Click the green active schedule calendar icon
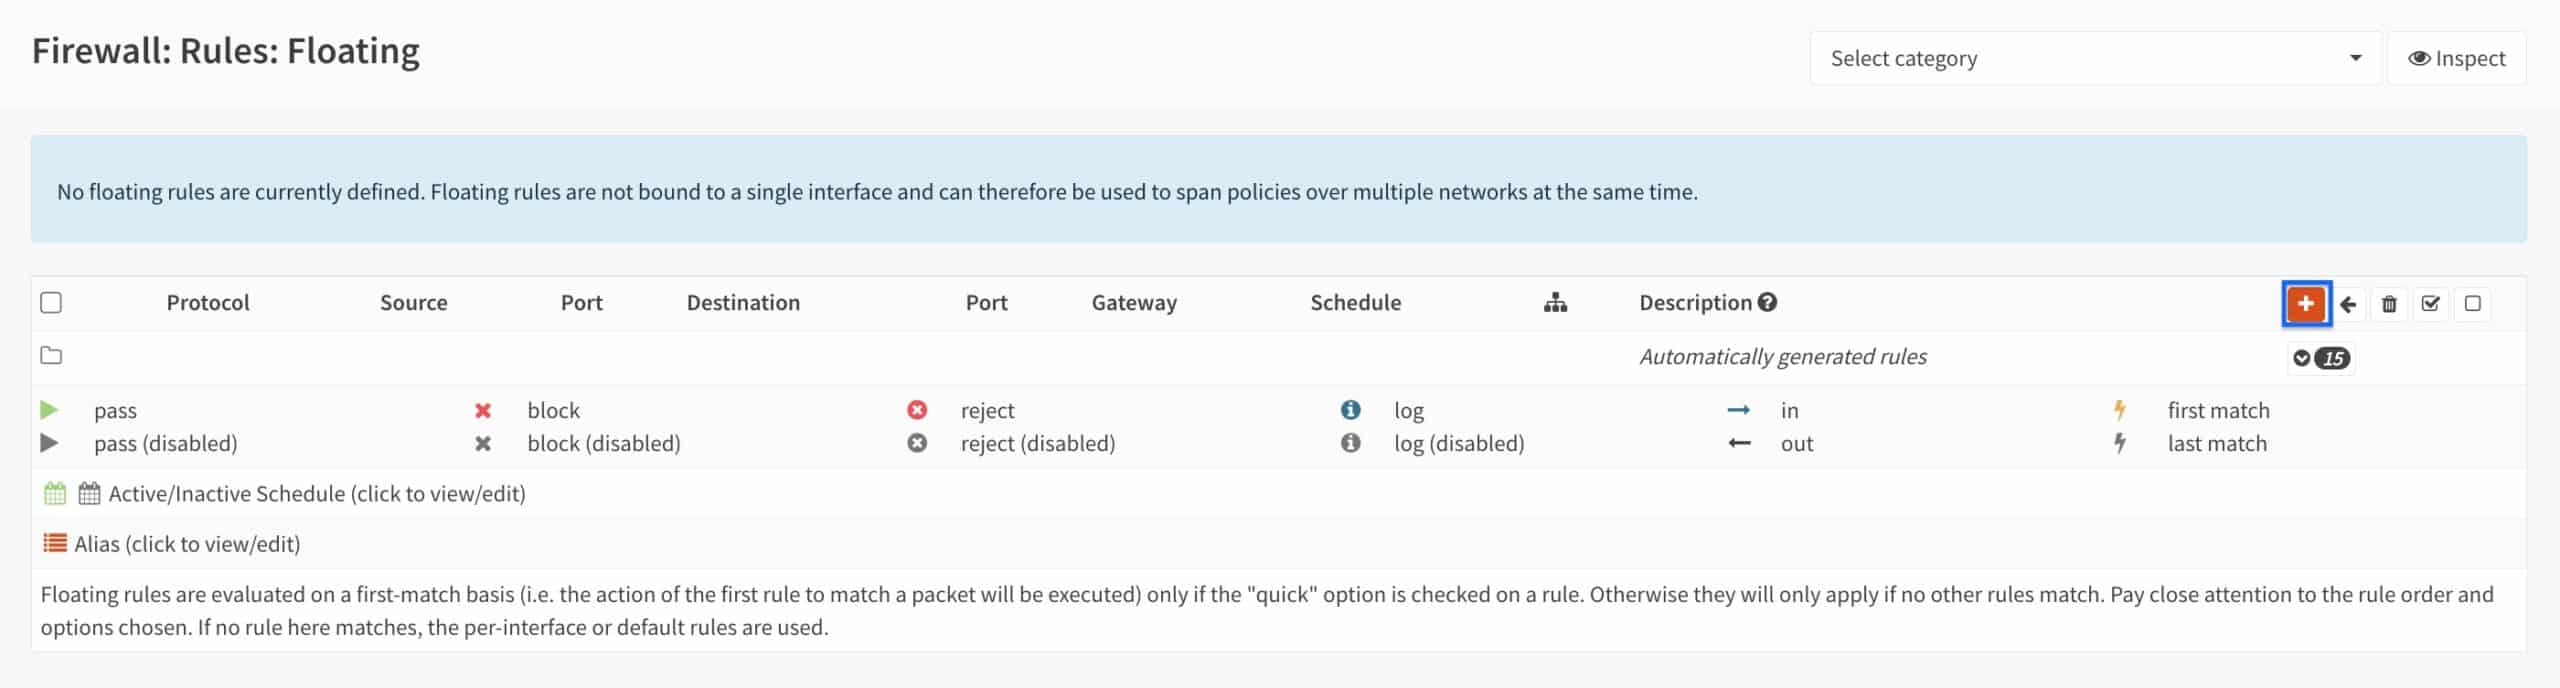The width and height of the screenshot is (2560, 688). pyautogui.click(x=55, y=493)
